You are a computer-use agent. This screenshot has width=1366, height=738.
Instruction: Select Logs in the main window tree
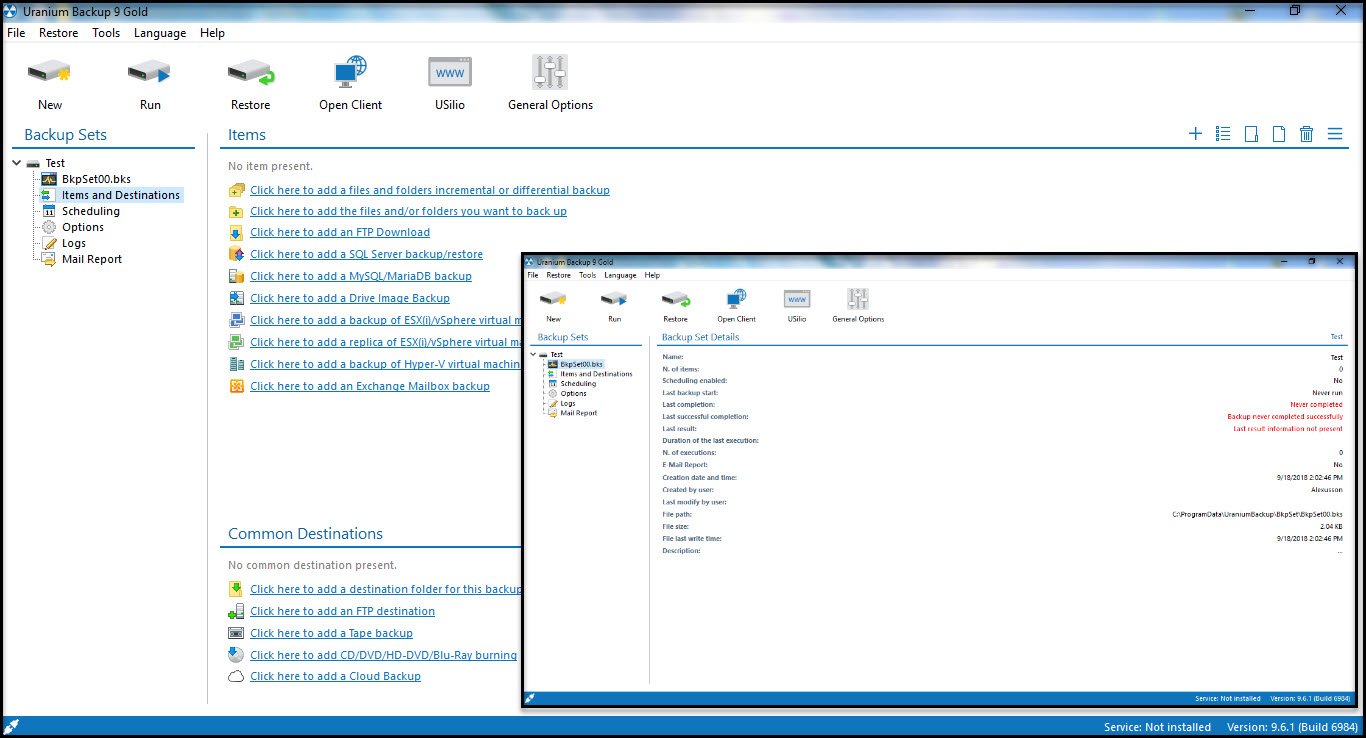[74, 243]
